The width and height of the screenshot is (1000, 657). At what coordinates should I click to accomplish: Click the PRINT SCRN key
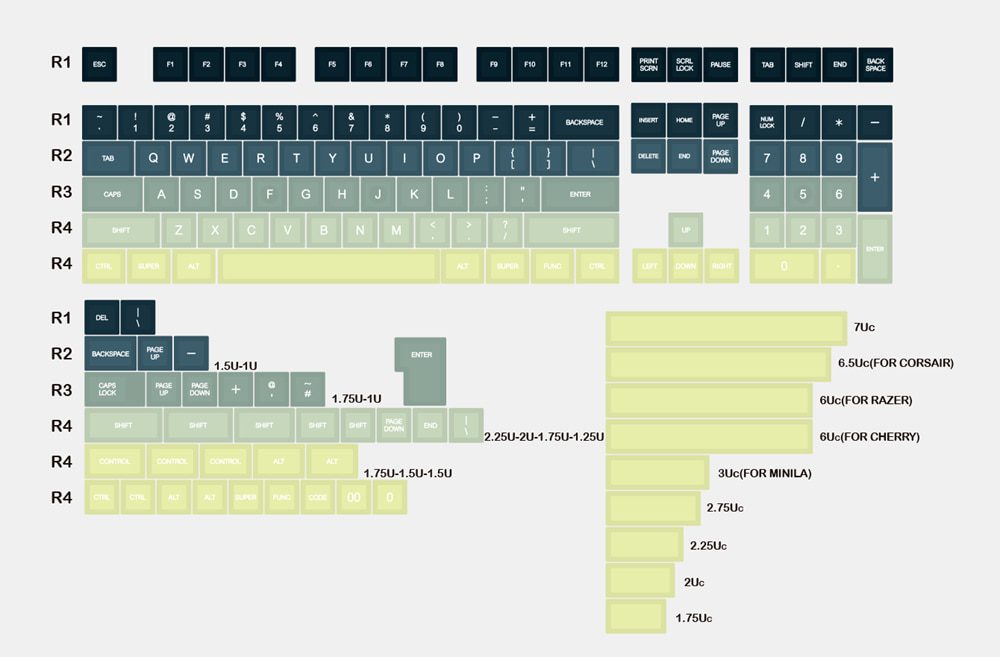(x=649, y=65)
